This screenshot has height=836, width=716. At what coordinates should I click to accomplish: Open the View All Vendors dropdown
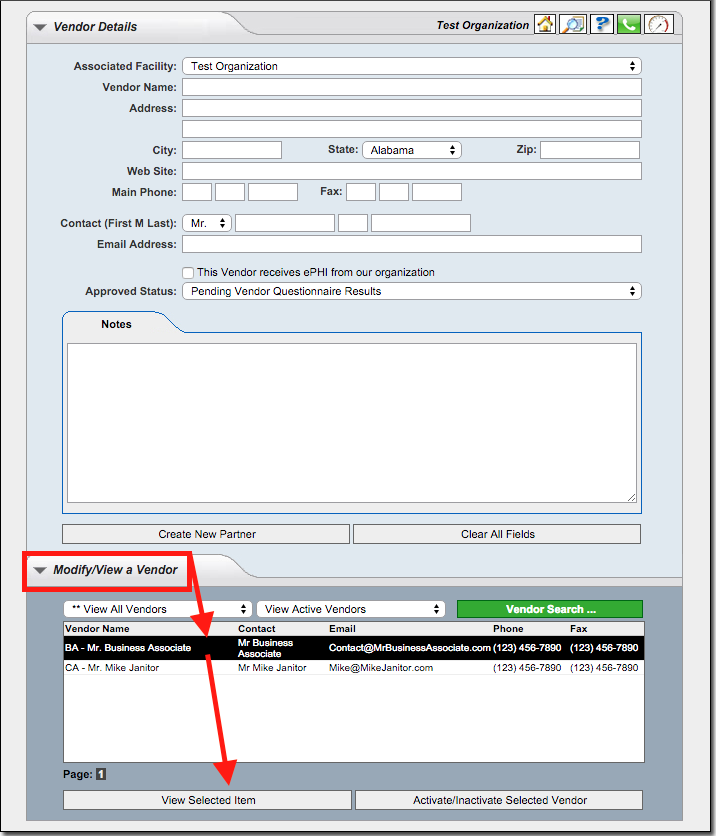click(x=158, y=609)
